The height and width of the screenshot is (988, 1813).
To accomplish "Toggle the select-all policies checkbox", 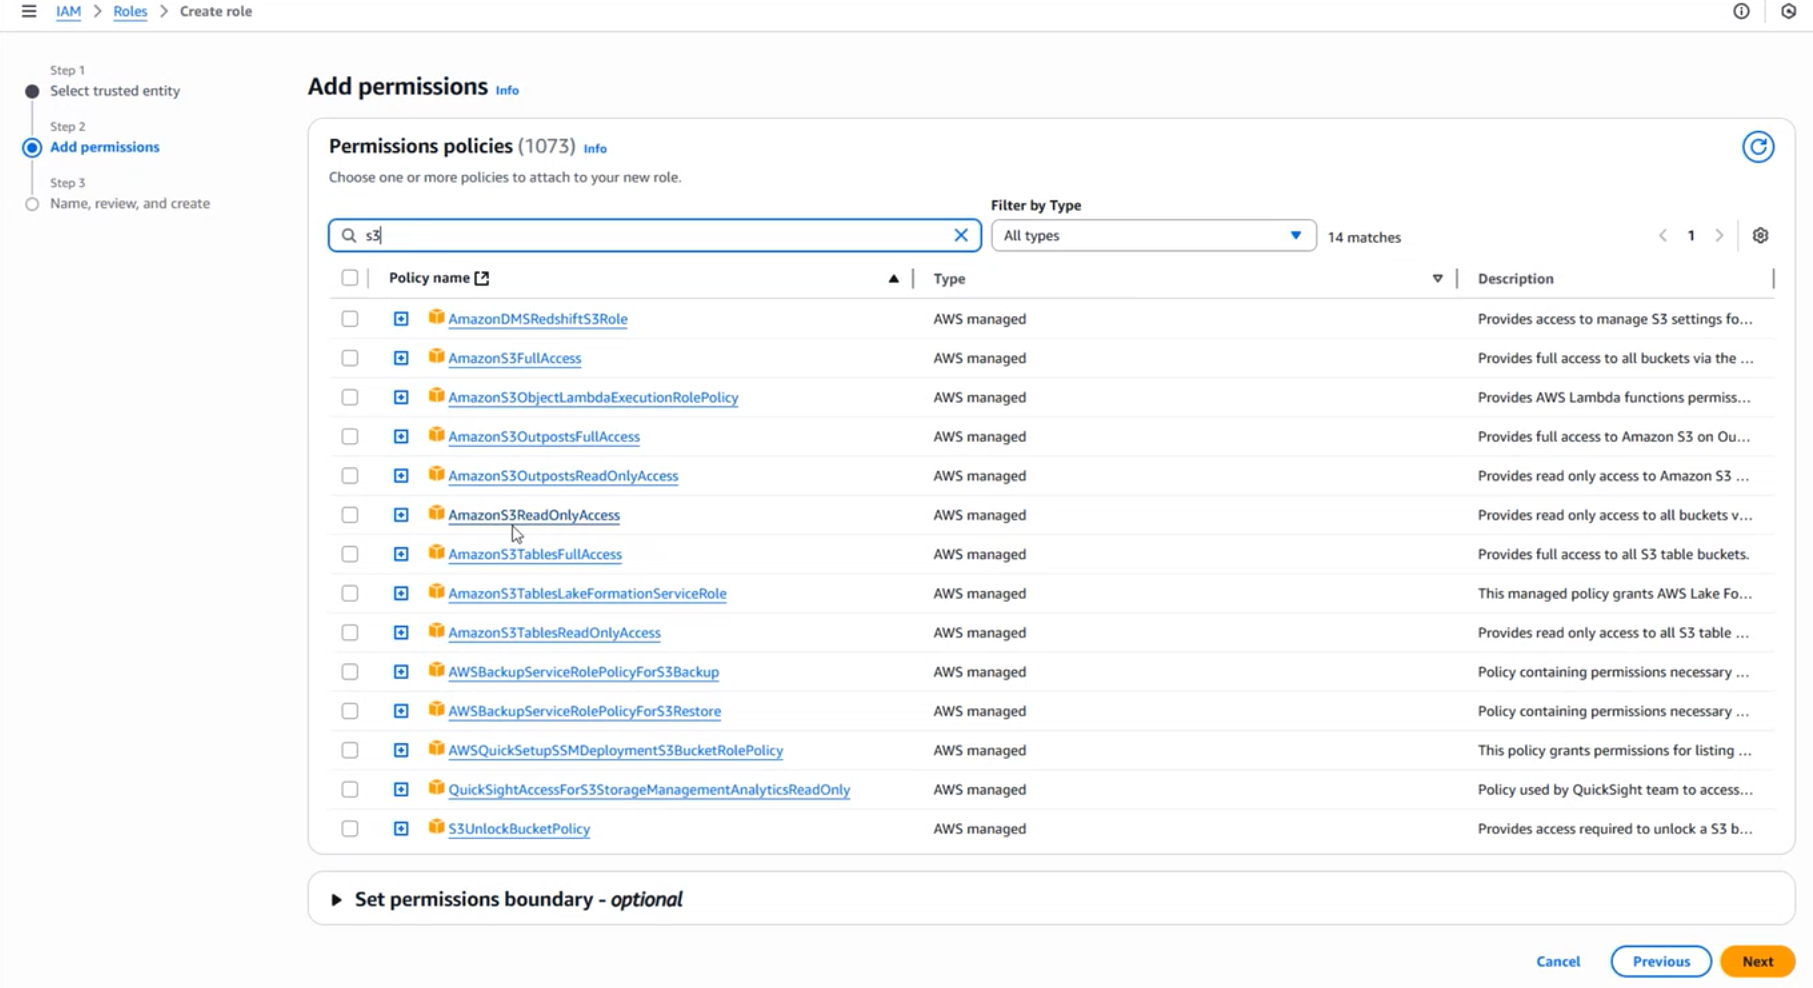I will (x=350, y=278).
